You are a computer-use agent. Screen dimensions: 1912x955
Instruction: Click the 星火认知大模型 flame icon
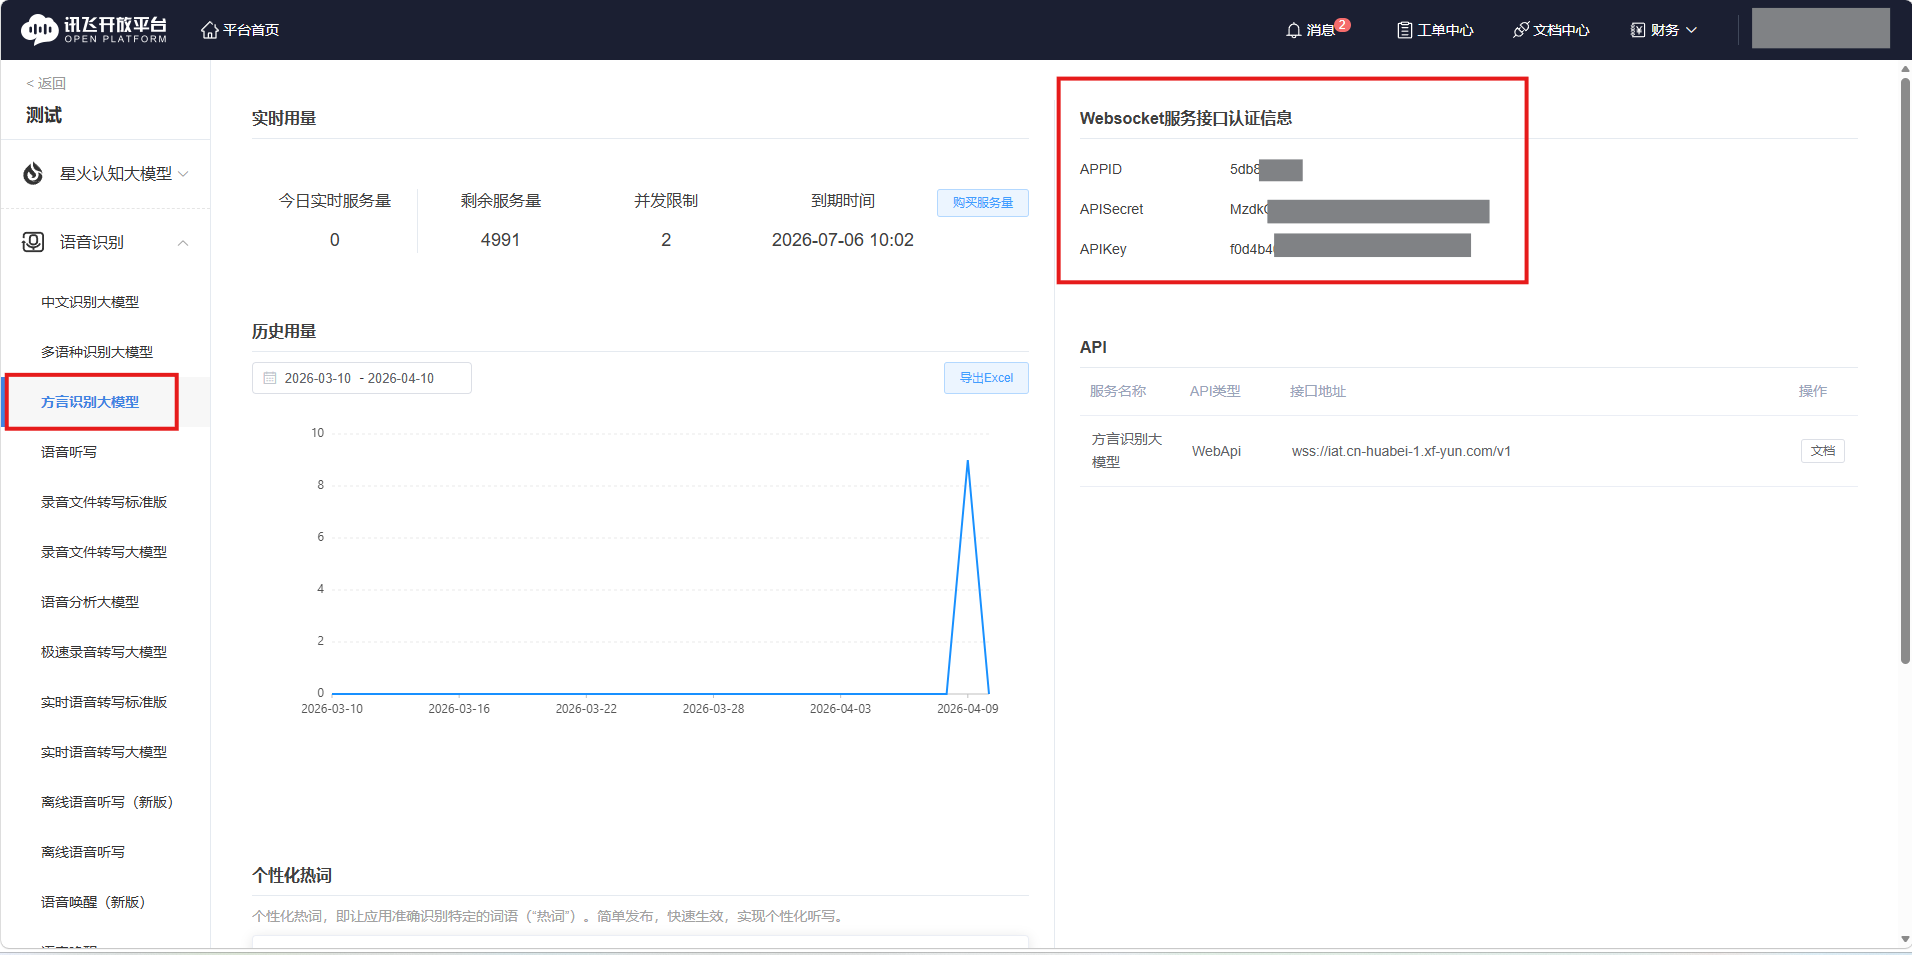(33, 174)
